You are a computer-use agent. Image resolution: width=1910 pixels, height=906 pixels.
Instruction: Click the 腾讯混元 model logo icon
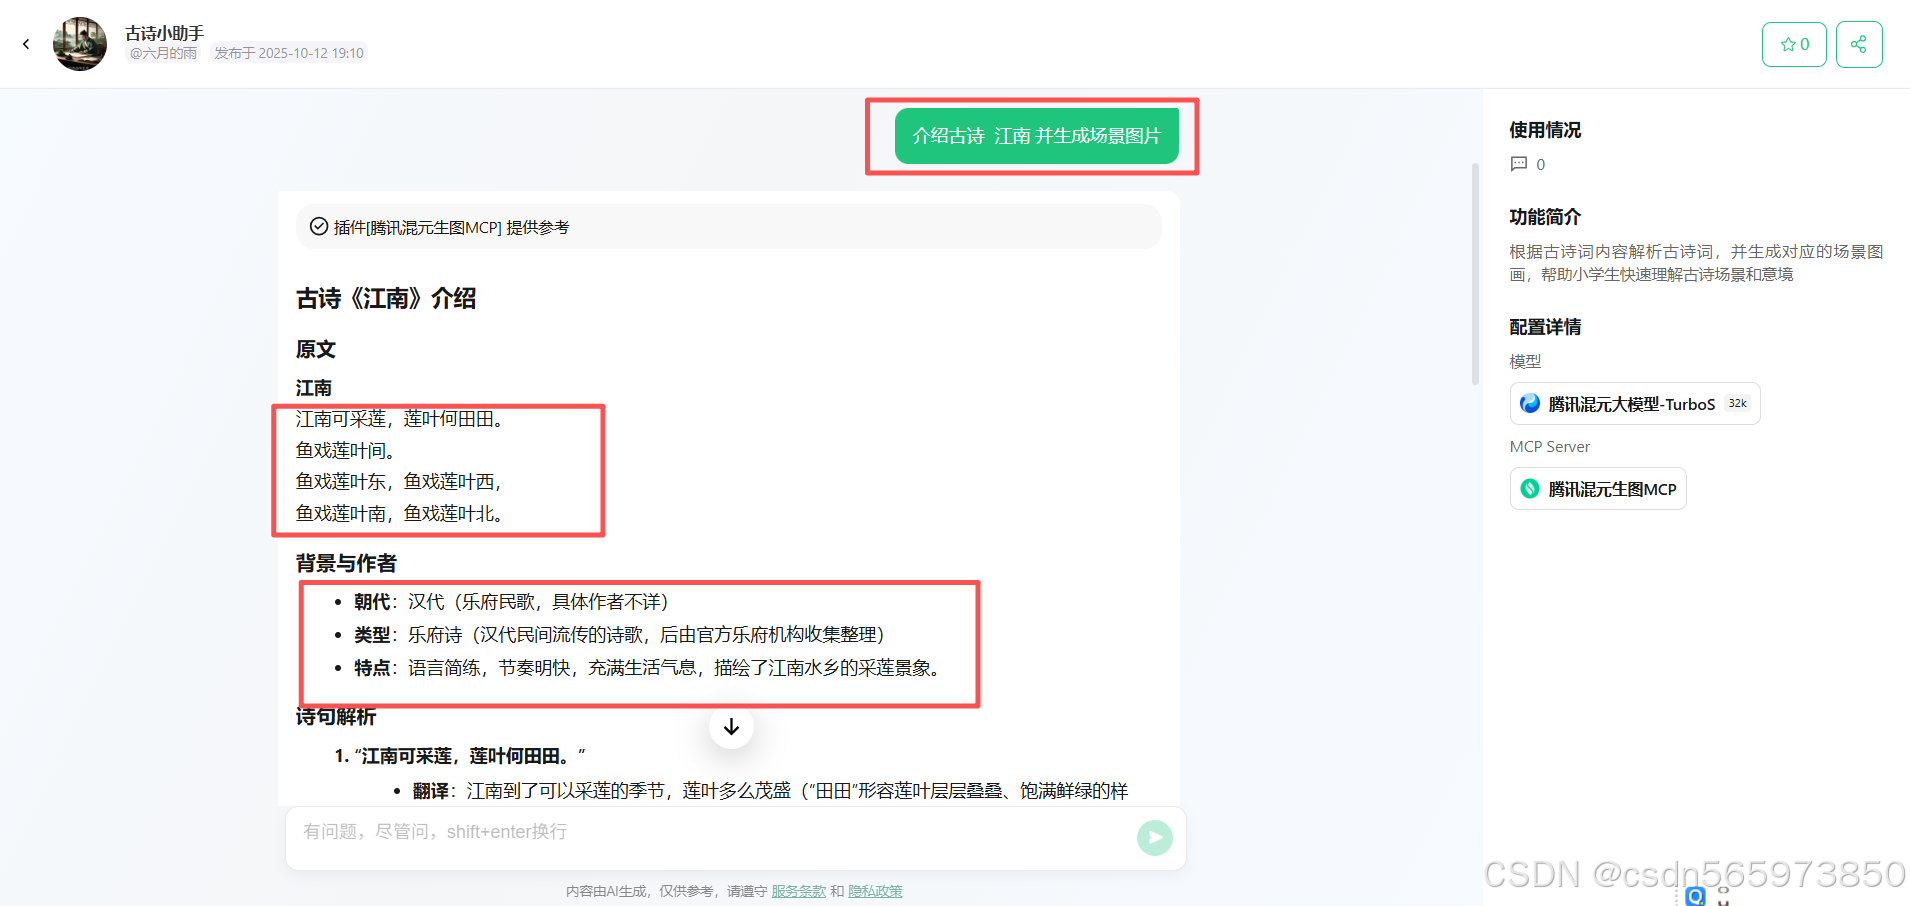(1530, 404)
